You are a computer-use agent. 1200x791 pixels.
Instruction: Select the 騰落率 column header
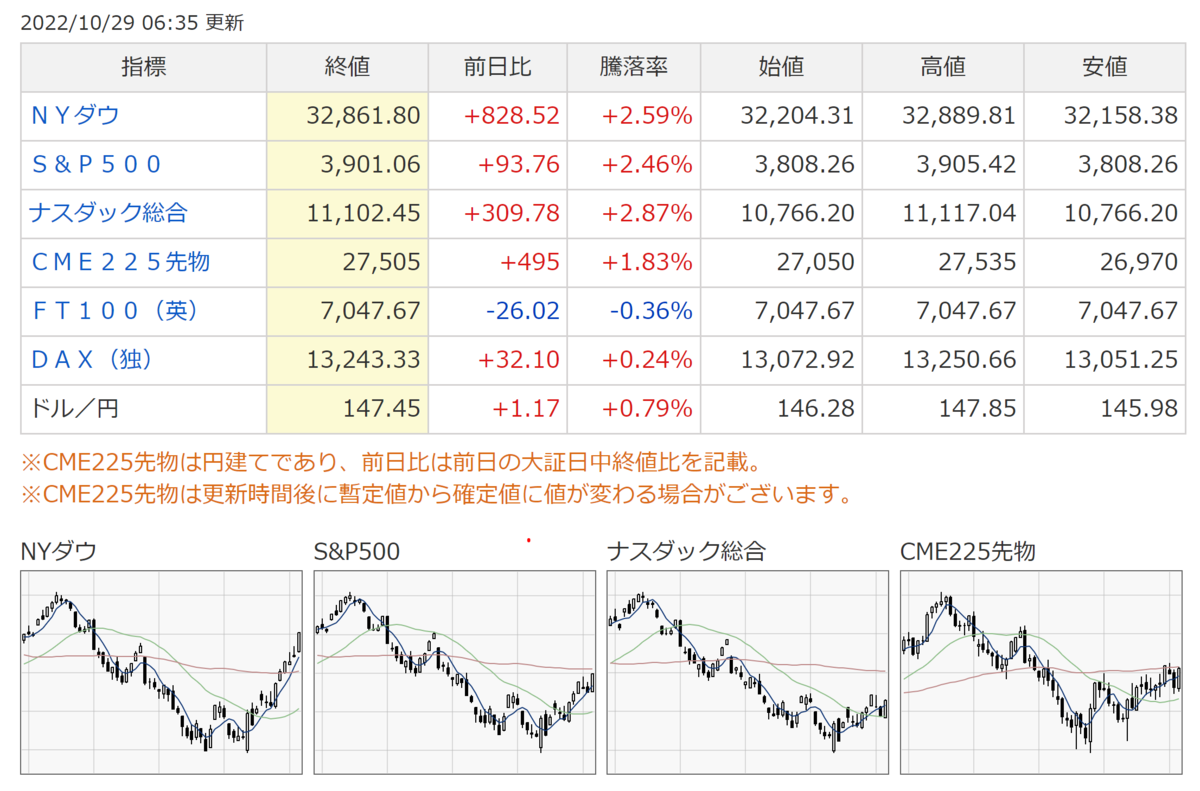634,67
